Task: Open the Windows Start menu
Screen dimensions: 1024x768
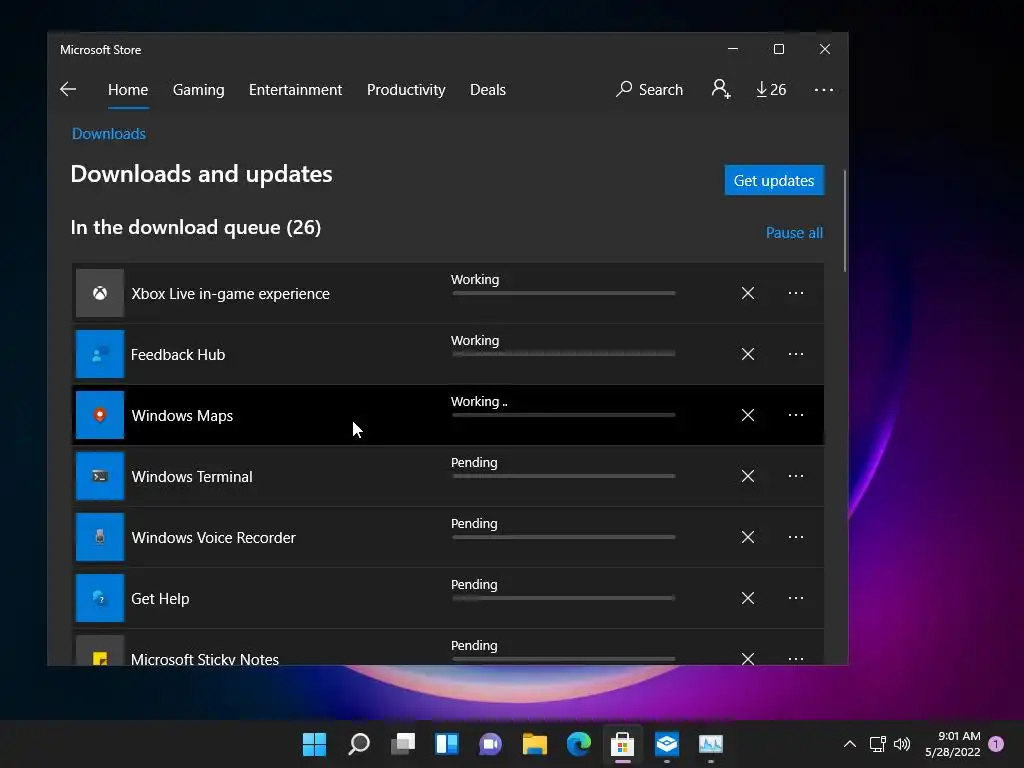Action: 314,744
